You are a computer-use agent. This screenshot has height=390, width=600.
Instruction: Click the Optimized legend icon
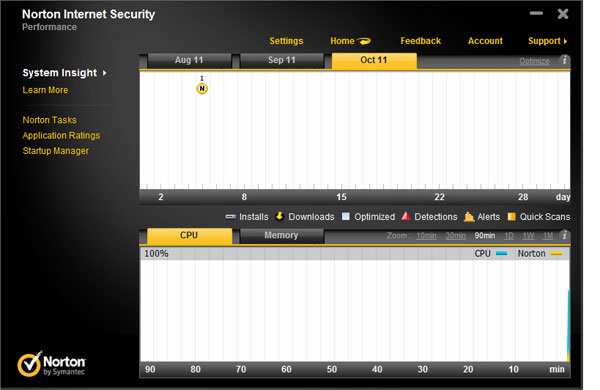click(346, 216)
